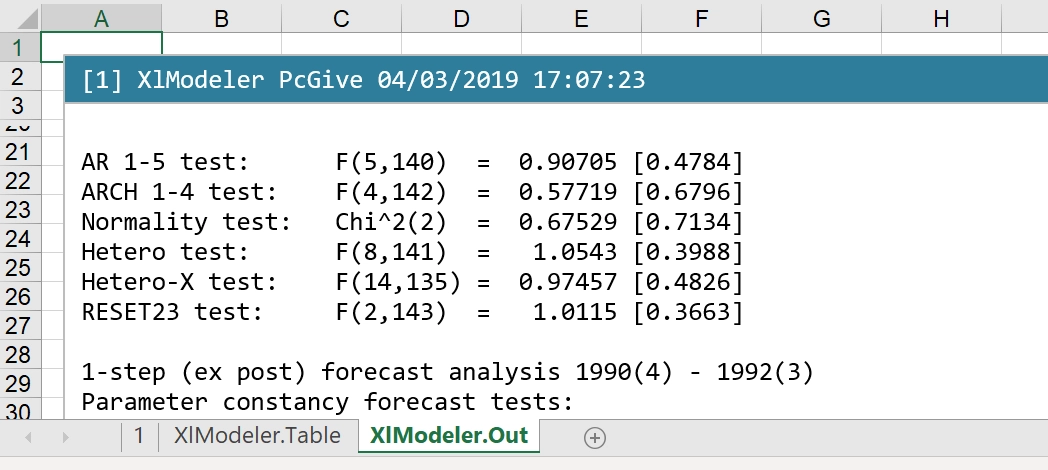The width and height of the screenshot is (1048, 470).
Task: Click the '1-step (ex post) forecast analysis' line
Action: (447, 372)
